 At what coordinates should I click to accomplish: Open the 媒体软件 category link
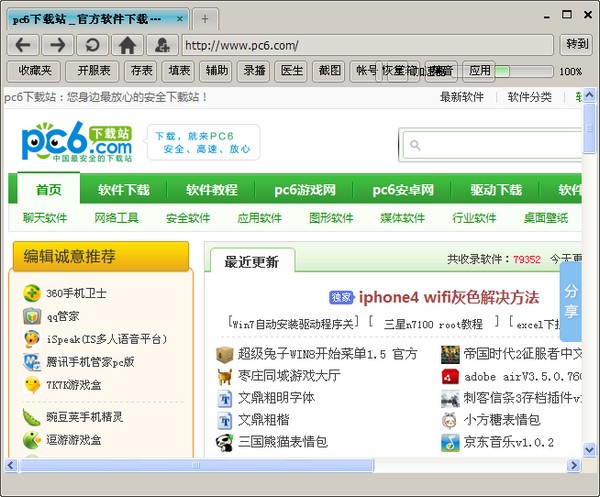403,218
